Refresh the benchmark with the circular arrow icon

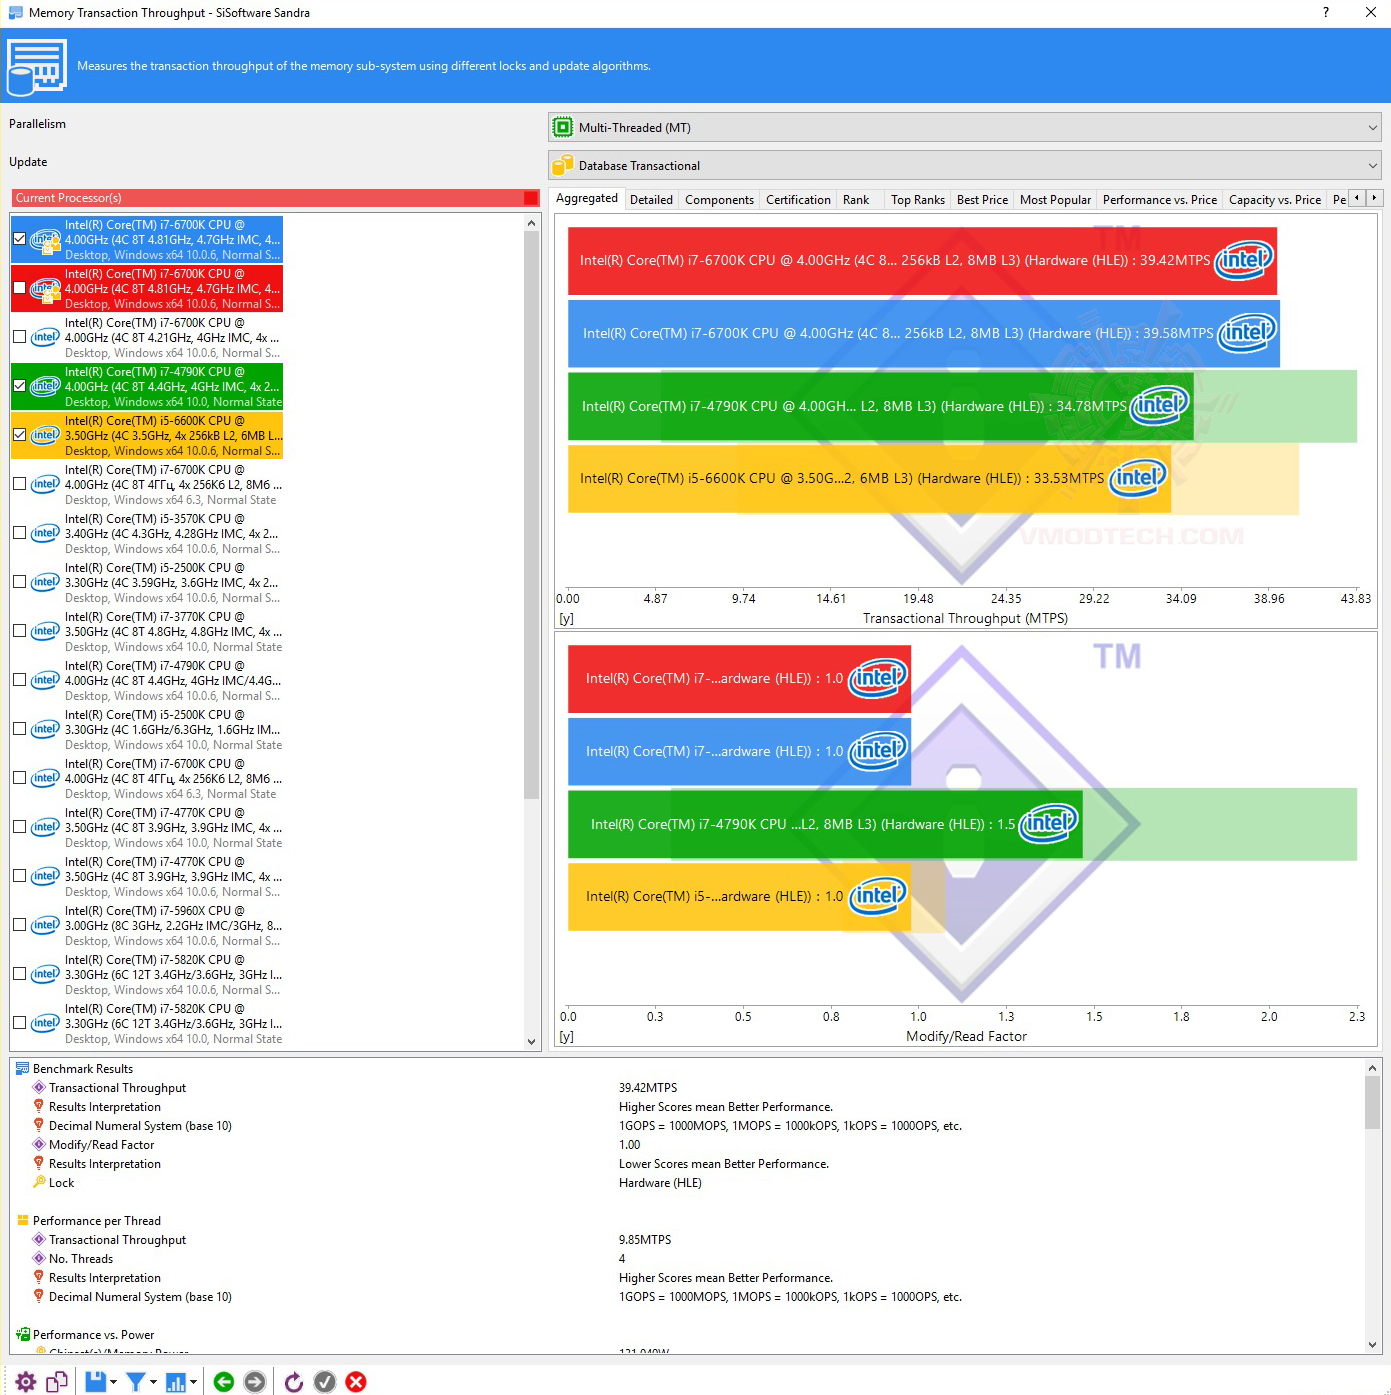[x=294, y=1382]
